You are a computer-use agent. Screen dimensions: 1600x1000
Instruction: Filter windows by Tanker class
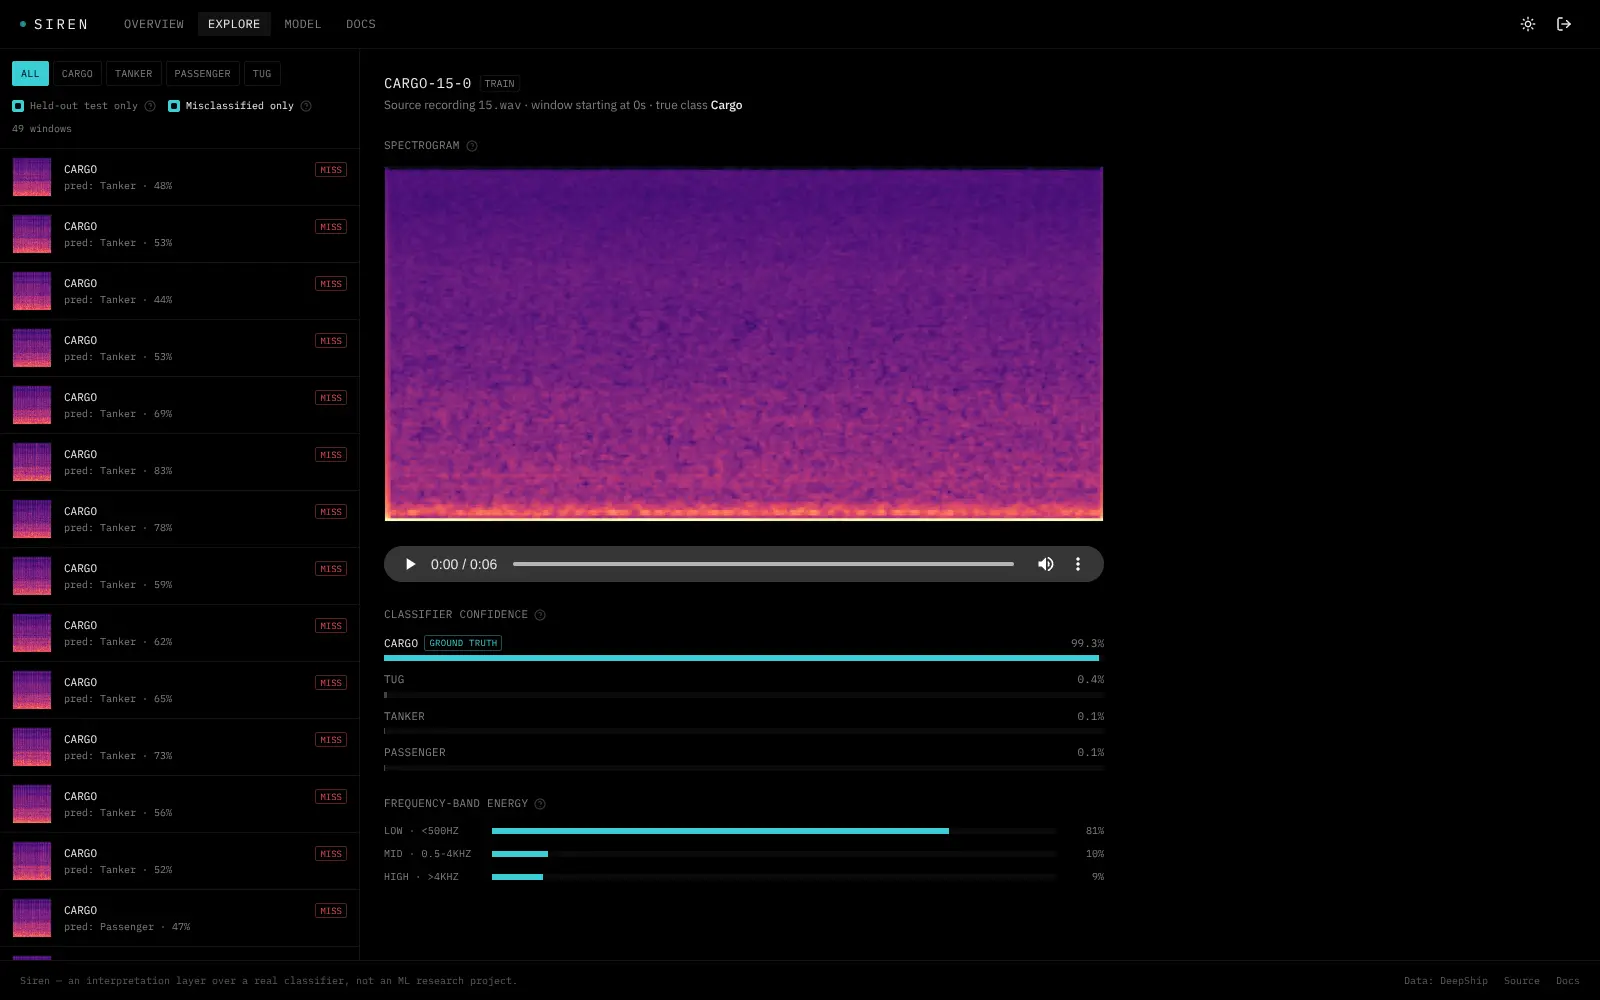point(134,74)
